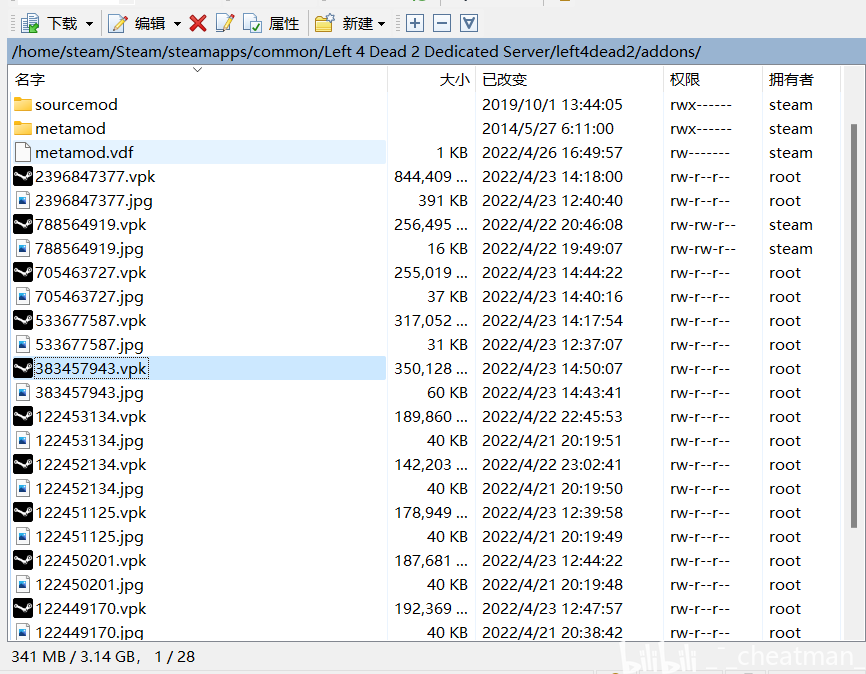Select the file name 122451125.vpk
The width and height of the screenshot is (866, 674).
(91, 513)
